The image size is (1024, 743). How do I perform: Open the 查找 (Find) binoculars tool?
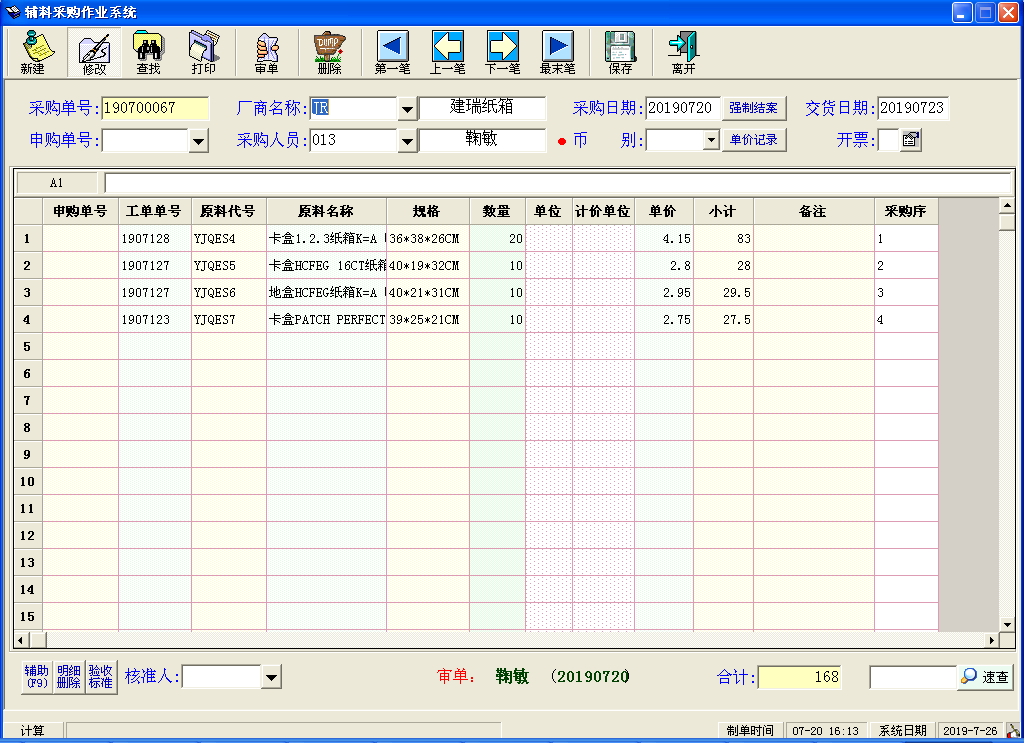[x=148, y=52]
